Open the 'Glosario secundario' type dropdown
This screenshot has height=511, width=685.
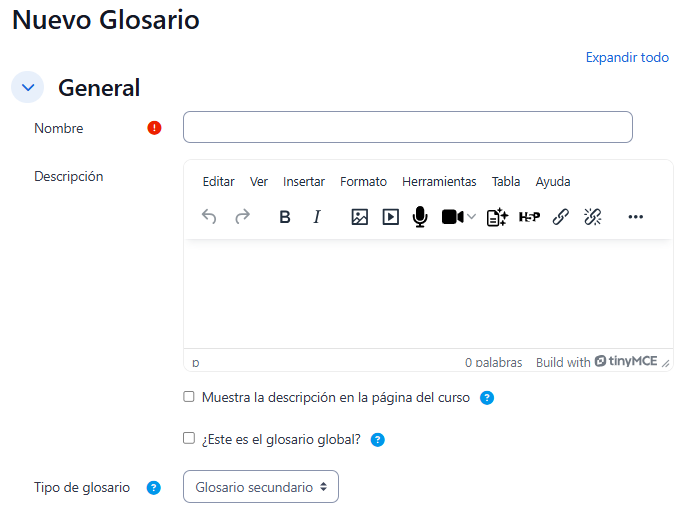point(261,487)
